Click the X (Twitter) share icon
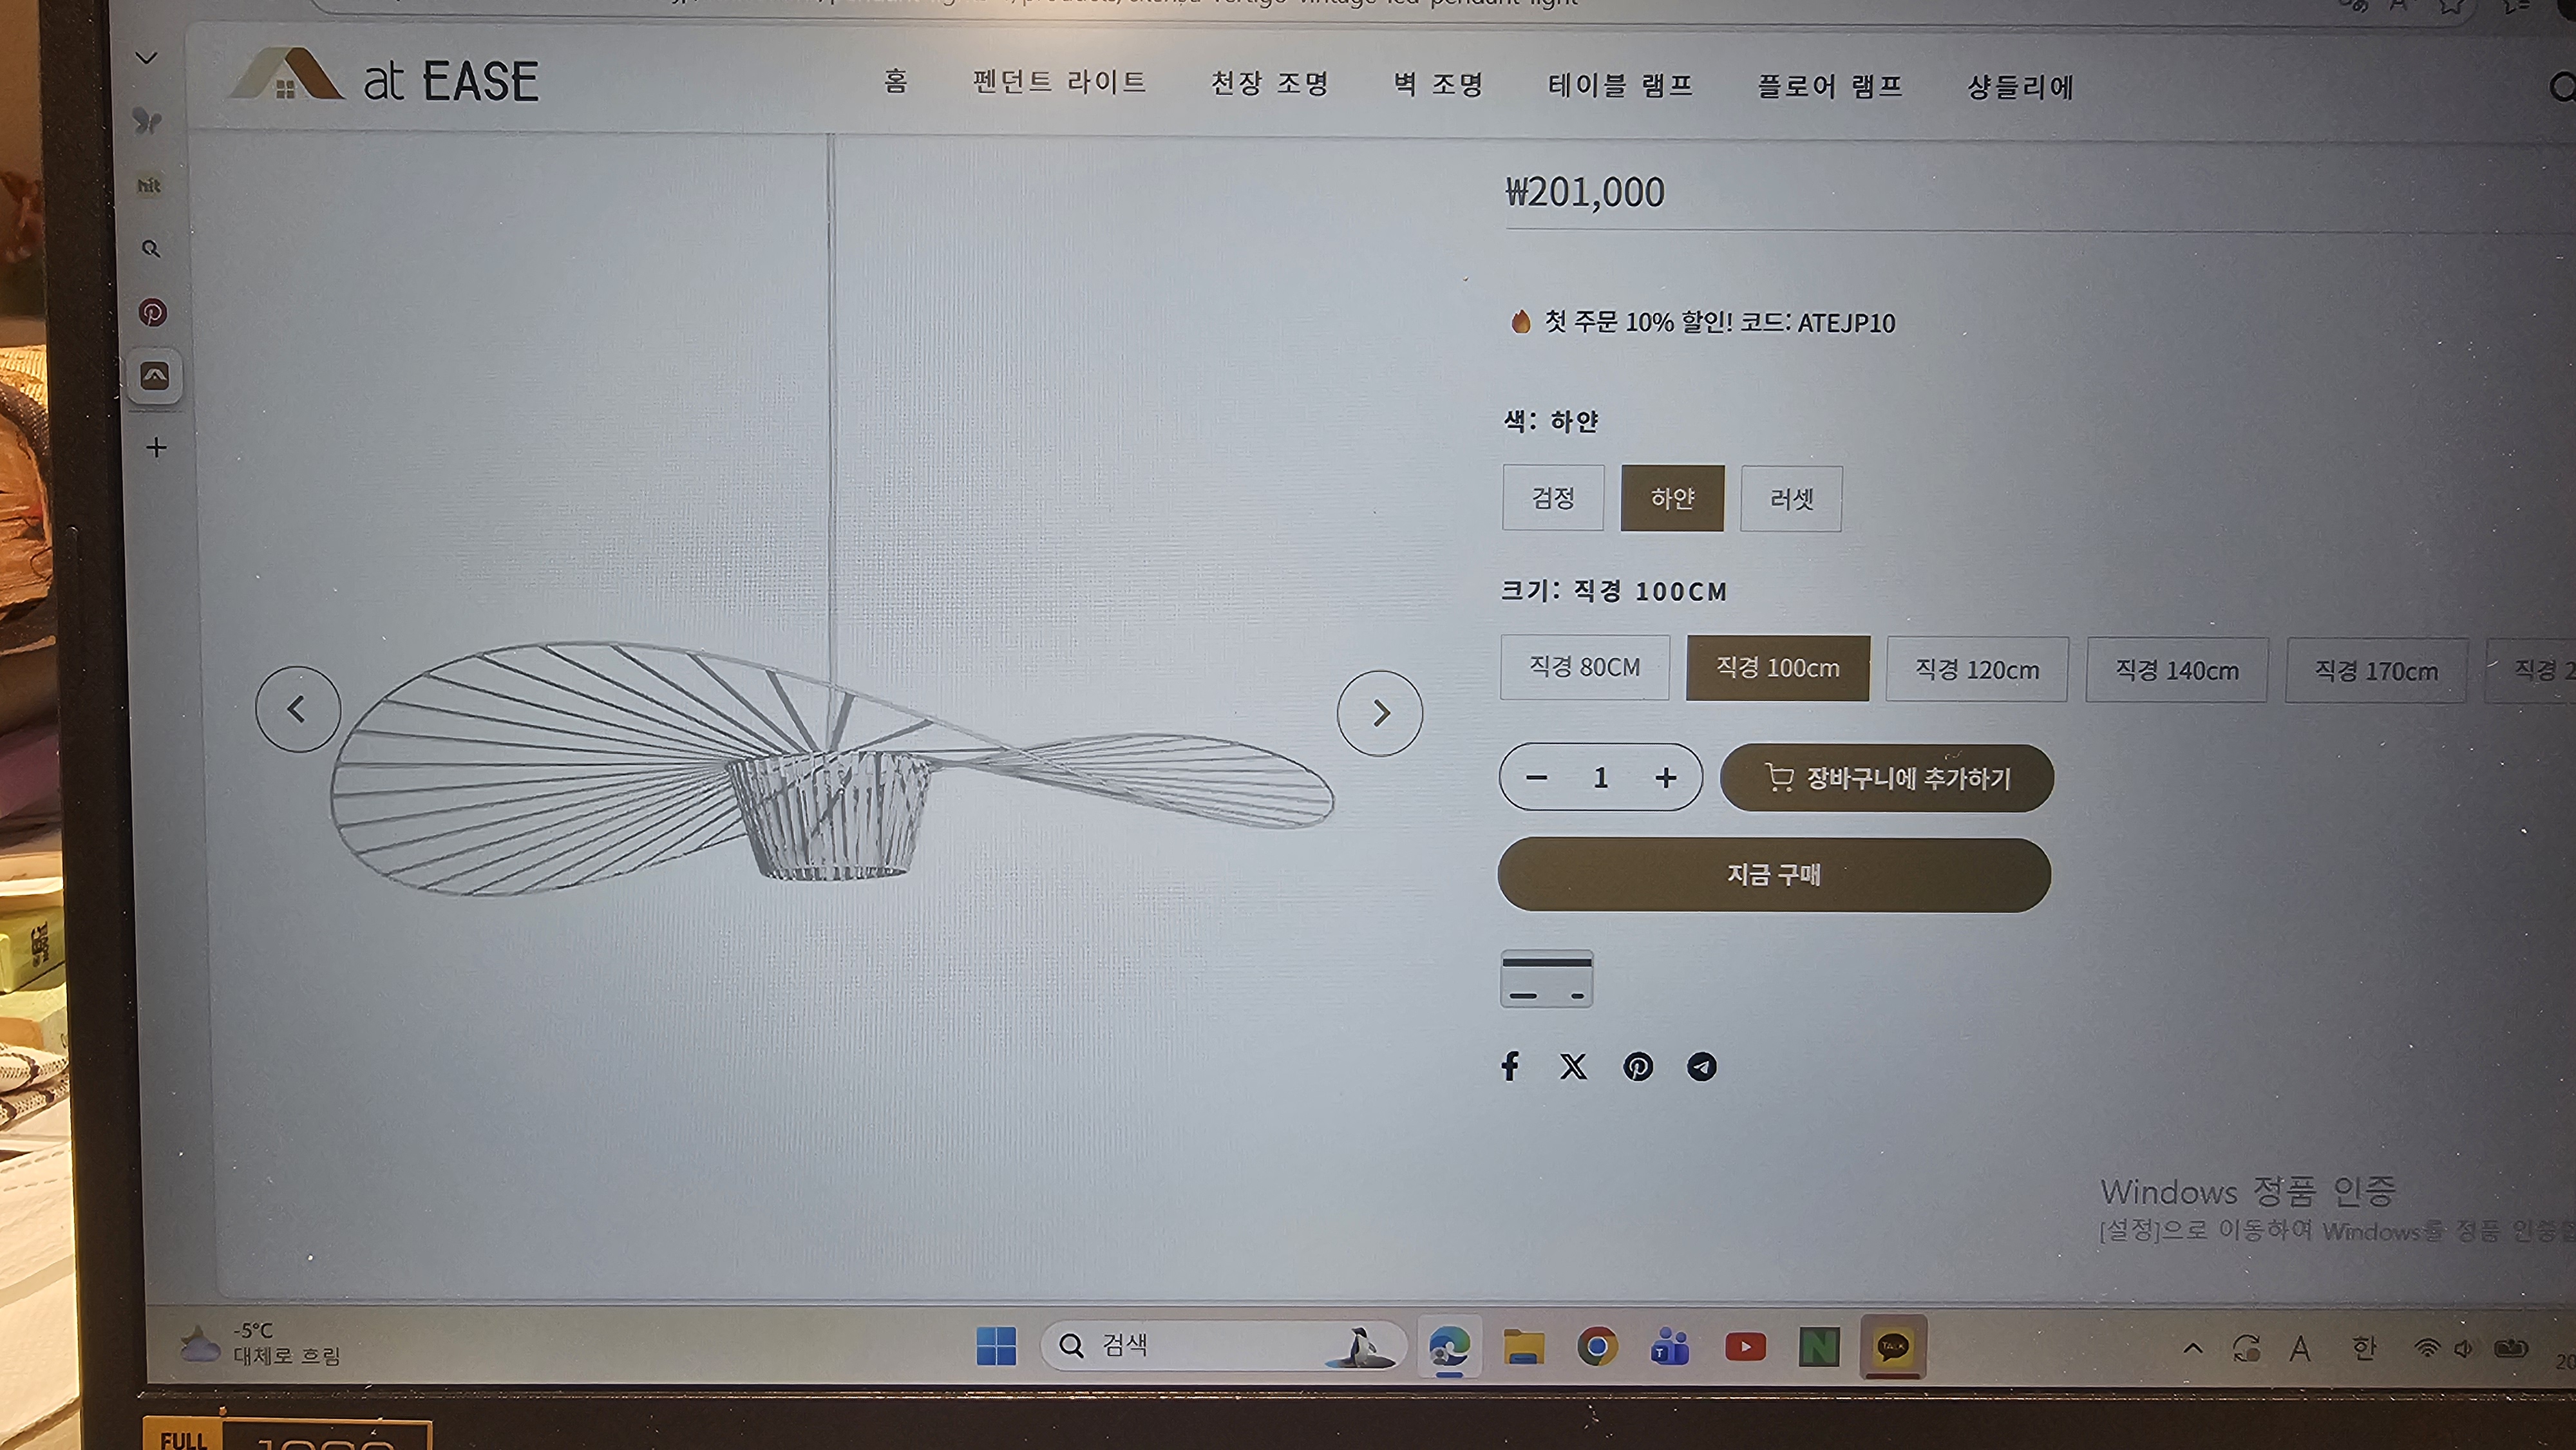2576x1450 pixels. pyautogui.click(x=1573, y=1067)
